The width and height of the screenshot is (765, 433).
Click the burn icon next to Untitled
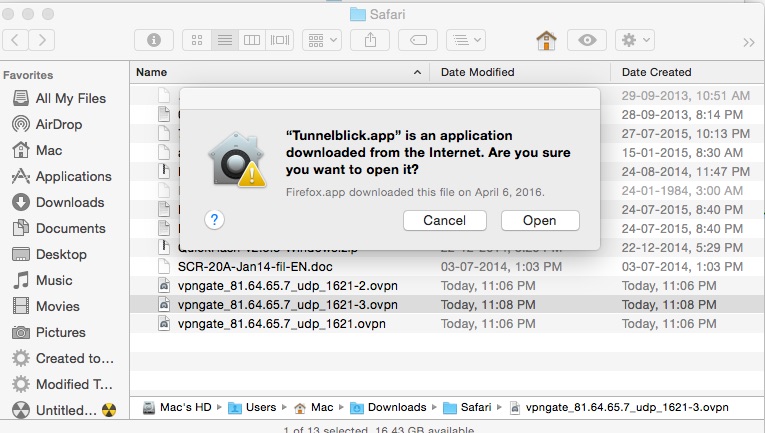click(x=109, y=410)
